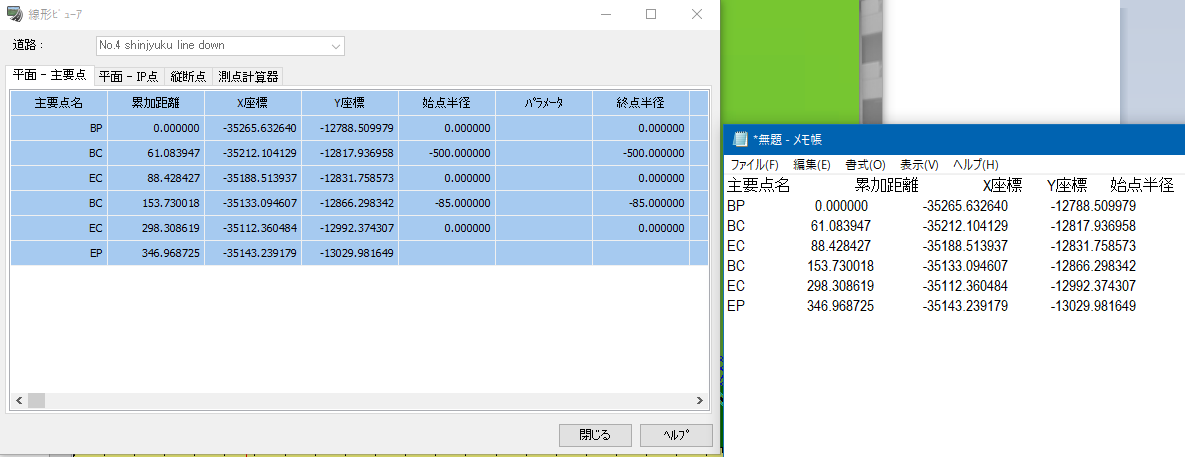Screen dimensions: 1185x457
Task: Select cell -12992.374307 in the table
Action: (350, 228)
